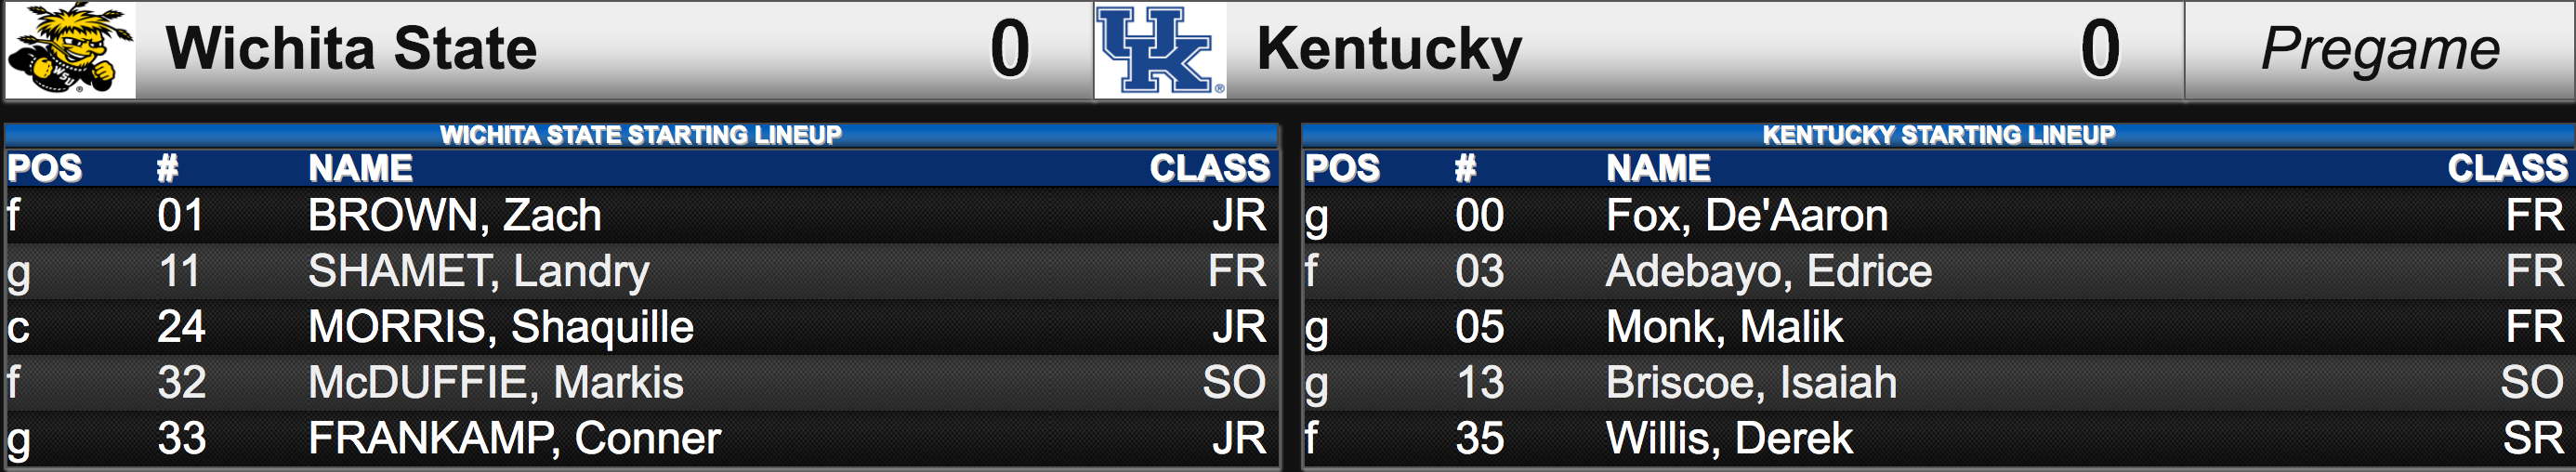Select player SHAMET, Landry row
Viewport: 2576px width, 472px height.
click(x=641, y=272)
